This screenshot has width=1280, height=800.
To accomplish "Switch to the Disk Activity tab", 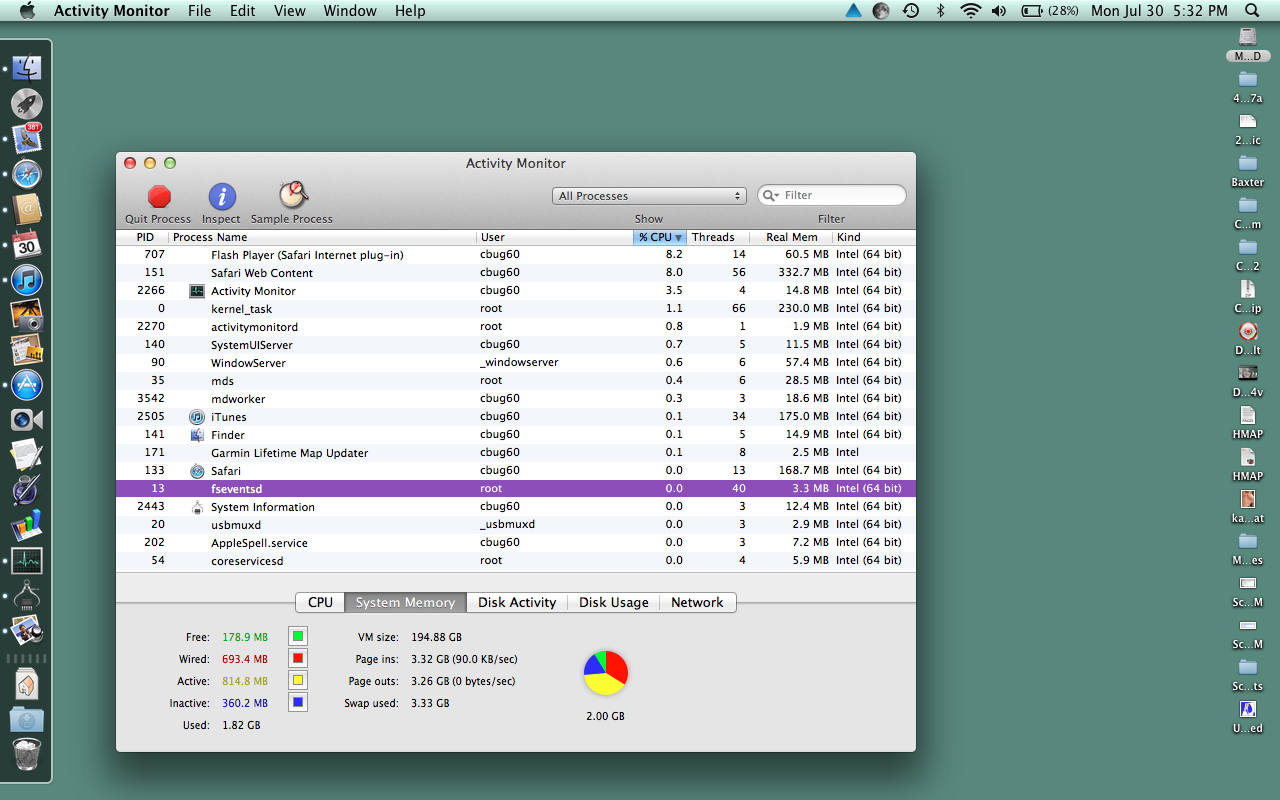I will coord(517,602).
